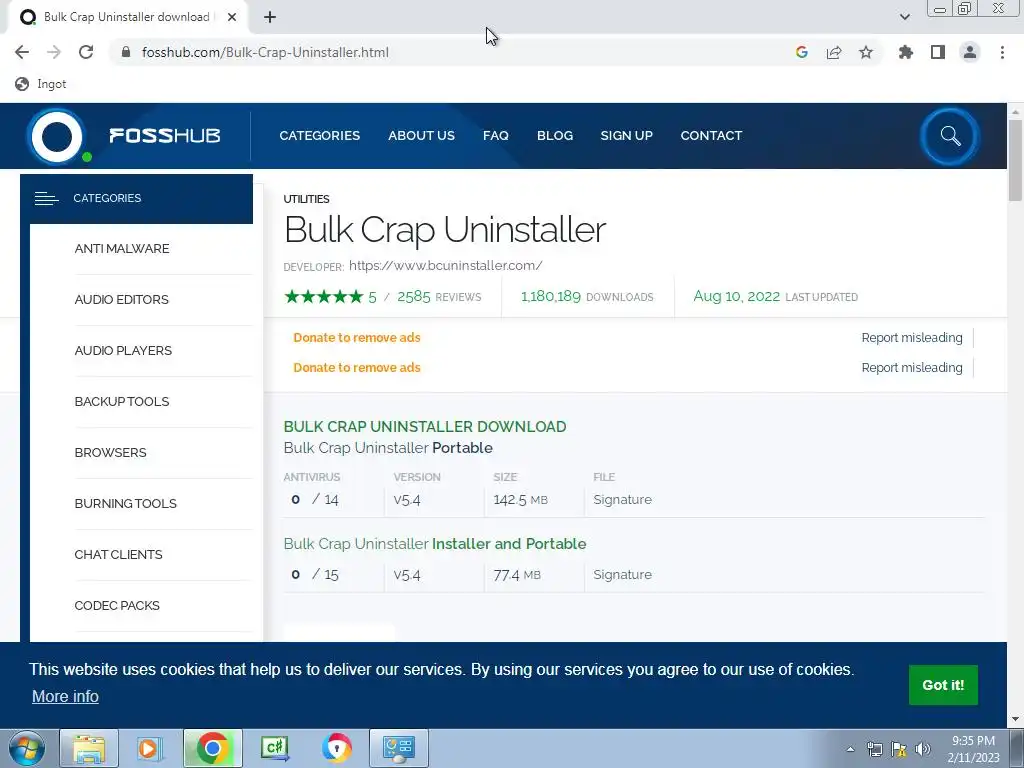
Task: Download Bulk Crap Uninstaller Installer and Portable
Action: [435, 544]
